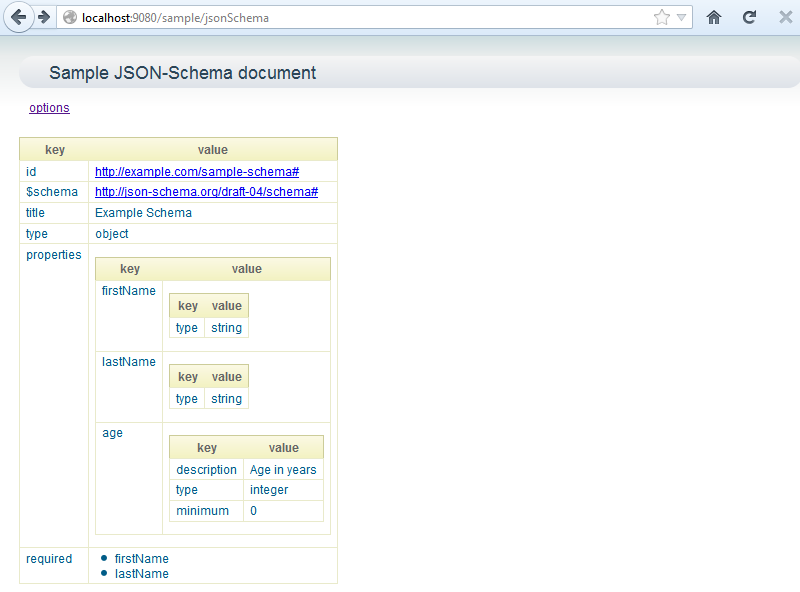800x592 pixels.
Task: Bookmark page with the star icon
Action: click(x=661, y=17)
